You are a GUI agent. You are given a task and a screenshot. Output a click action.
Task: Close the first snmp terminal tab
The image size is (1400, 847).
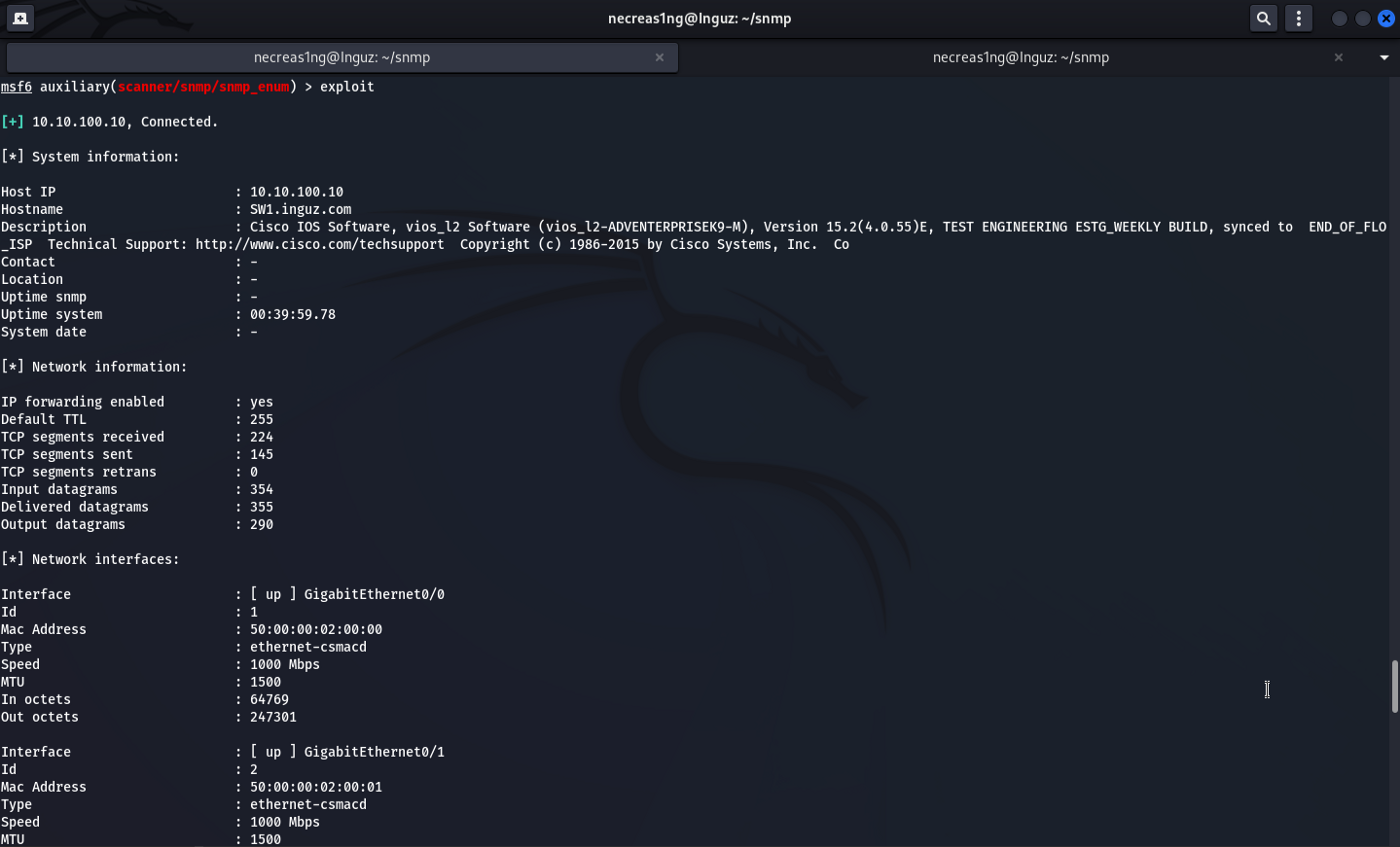click(659, 58)
